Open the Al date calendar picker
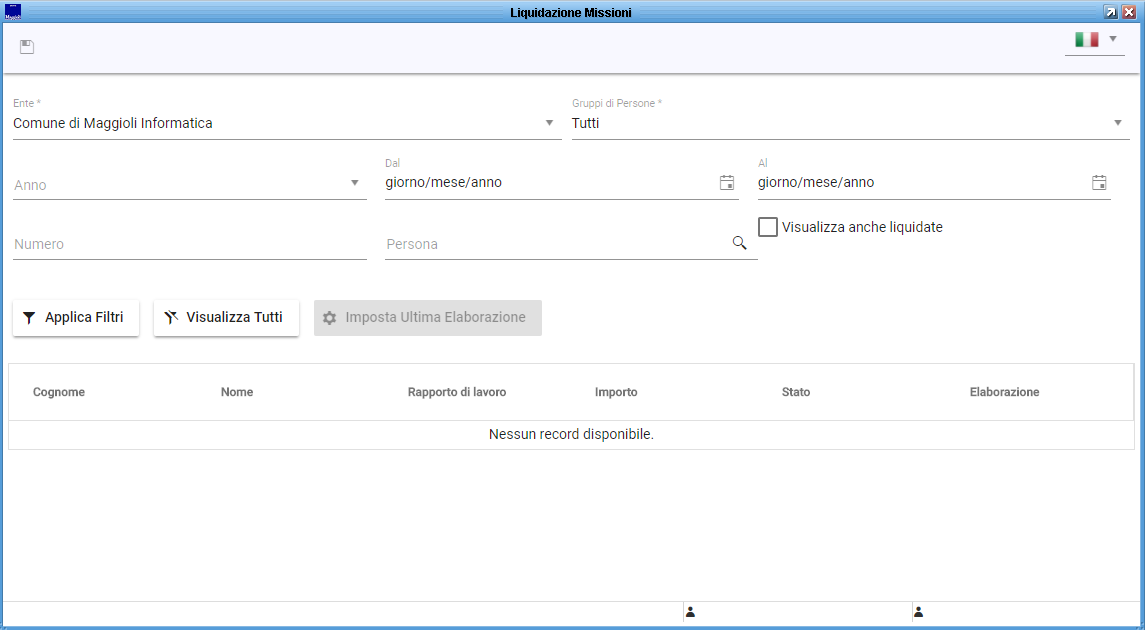 1099,182
